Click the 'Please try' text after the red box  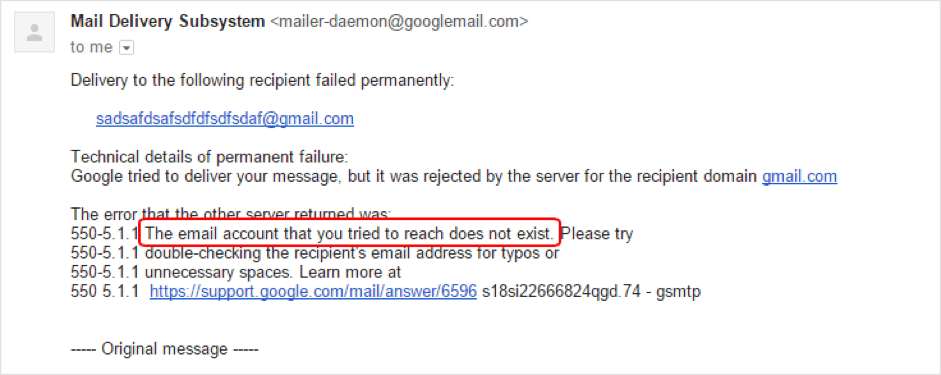tap(597, 233)
